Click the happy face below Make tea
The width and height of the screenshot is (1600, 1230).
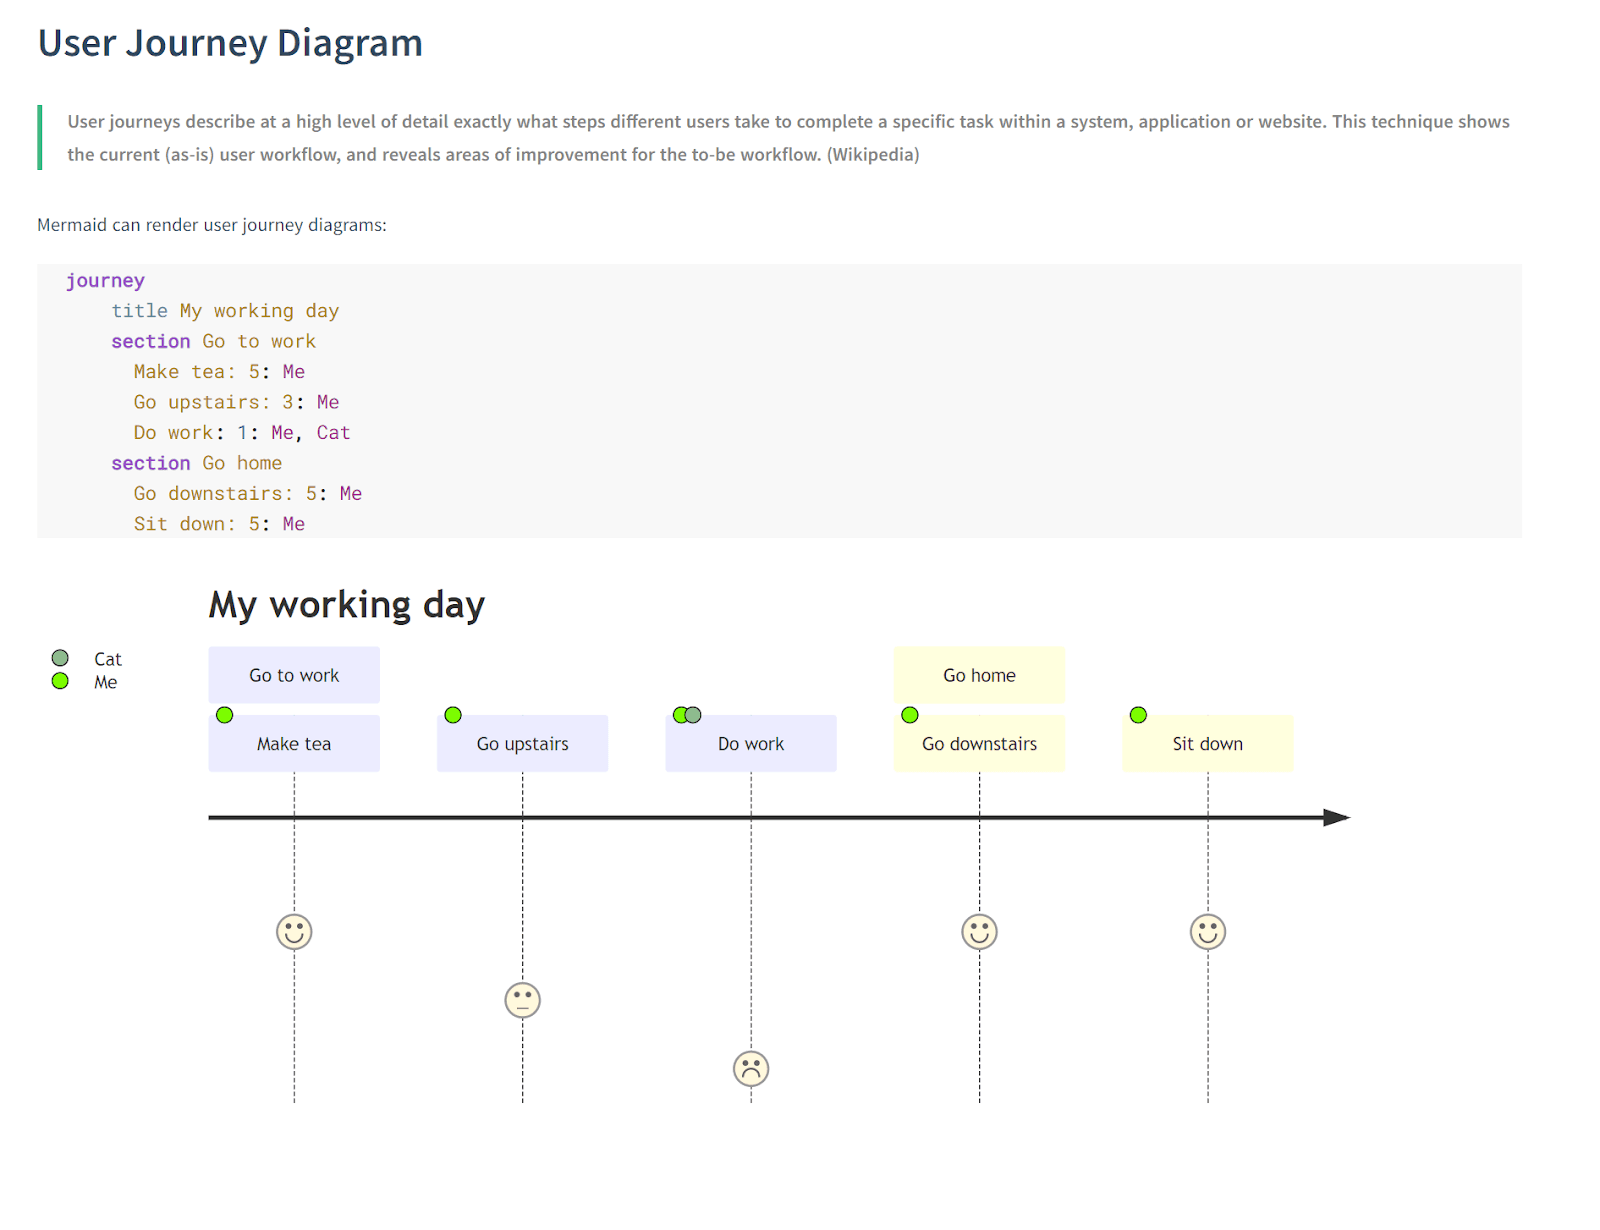(293, 931)
